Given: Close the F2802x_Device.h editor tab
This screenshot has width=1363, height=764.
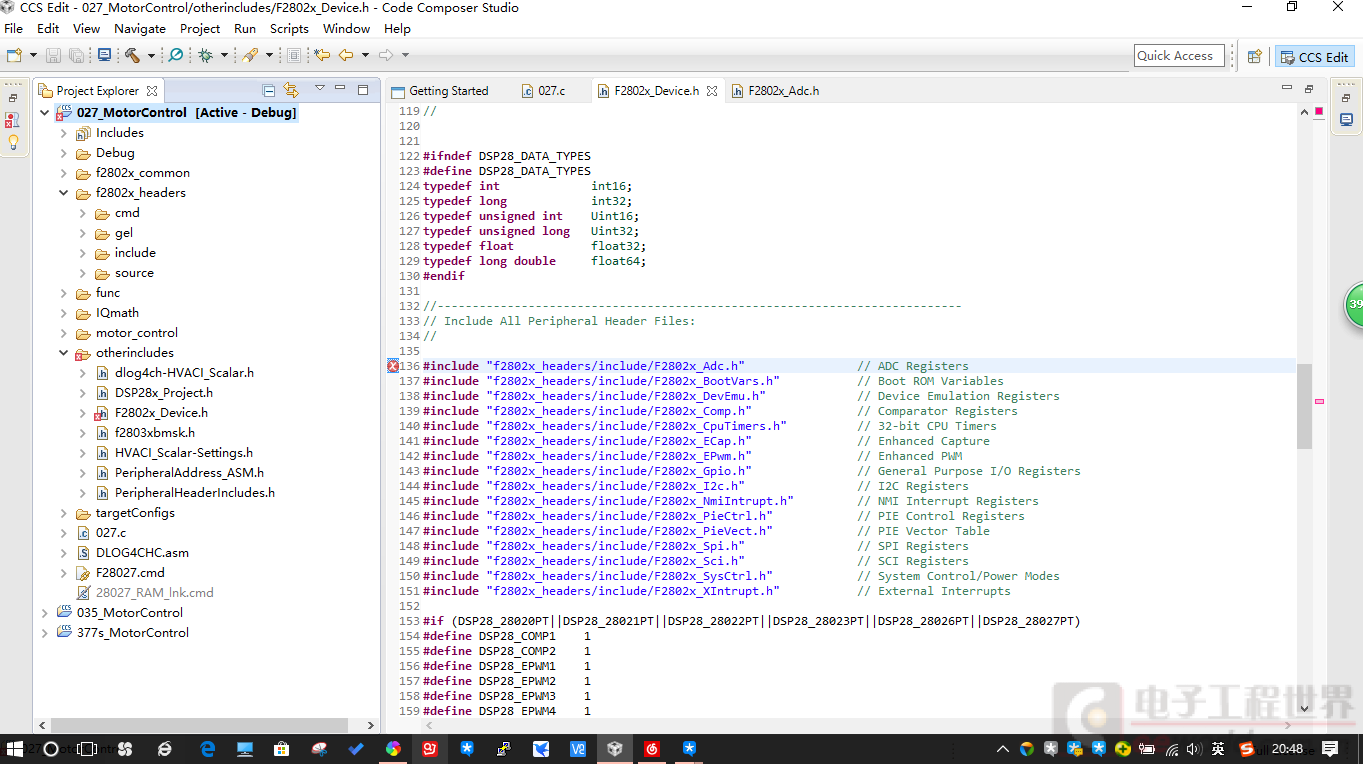Looking at the screenshot, I should [x=712, y=90].
